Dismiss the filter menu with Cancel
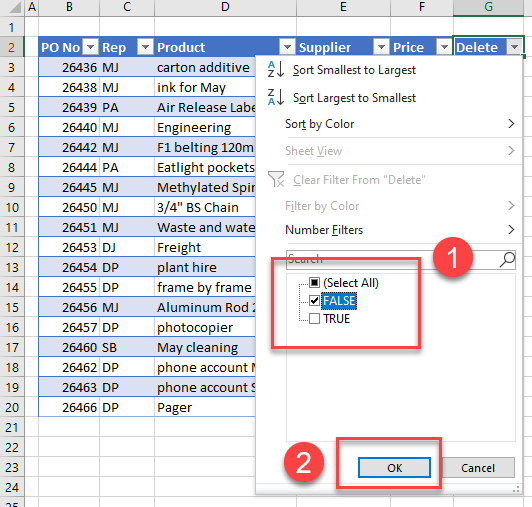This screenshot has height=507, width=532. [x=478, y=468]
